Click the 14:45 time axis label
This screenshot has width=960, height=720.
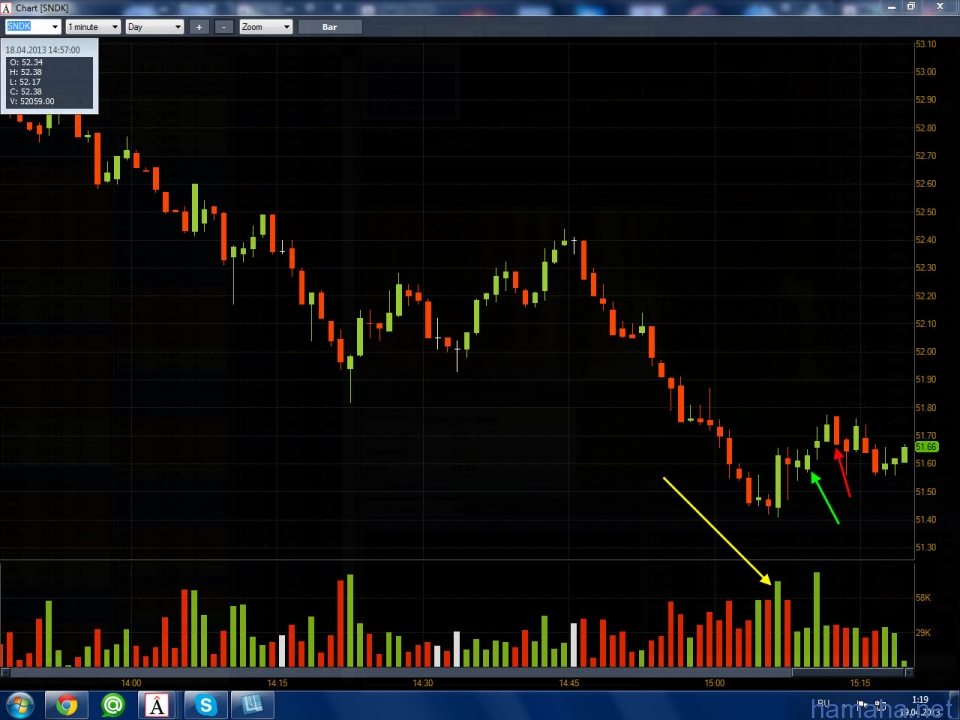coord(569,683)
